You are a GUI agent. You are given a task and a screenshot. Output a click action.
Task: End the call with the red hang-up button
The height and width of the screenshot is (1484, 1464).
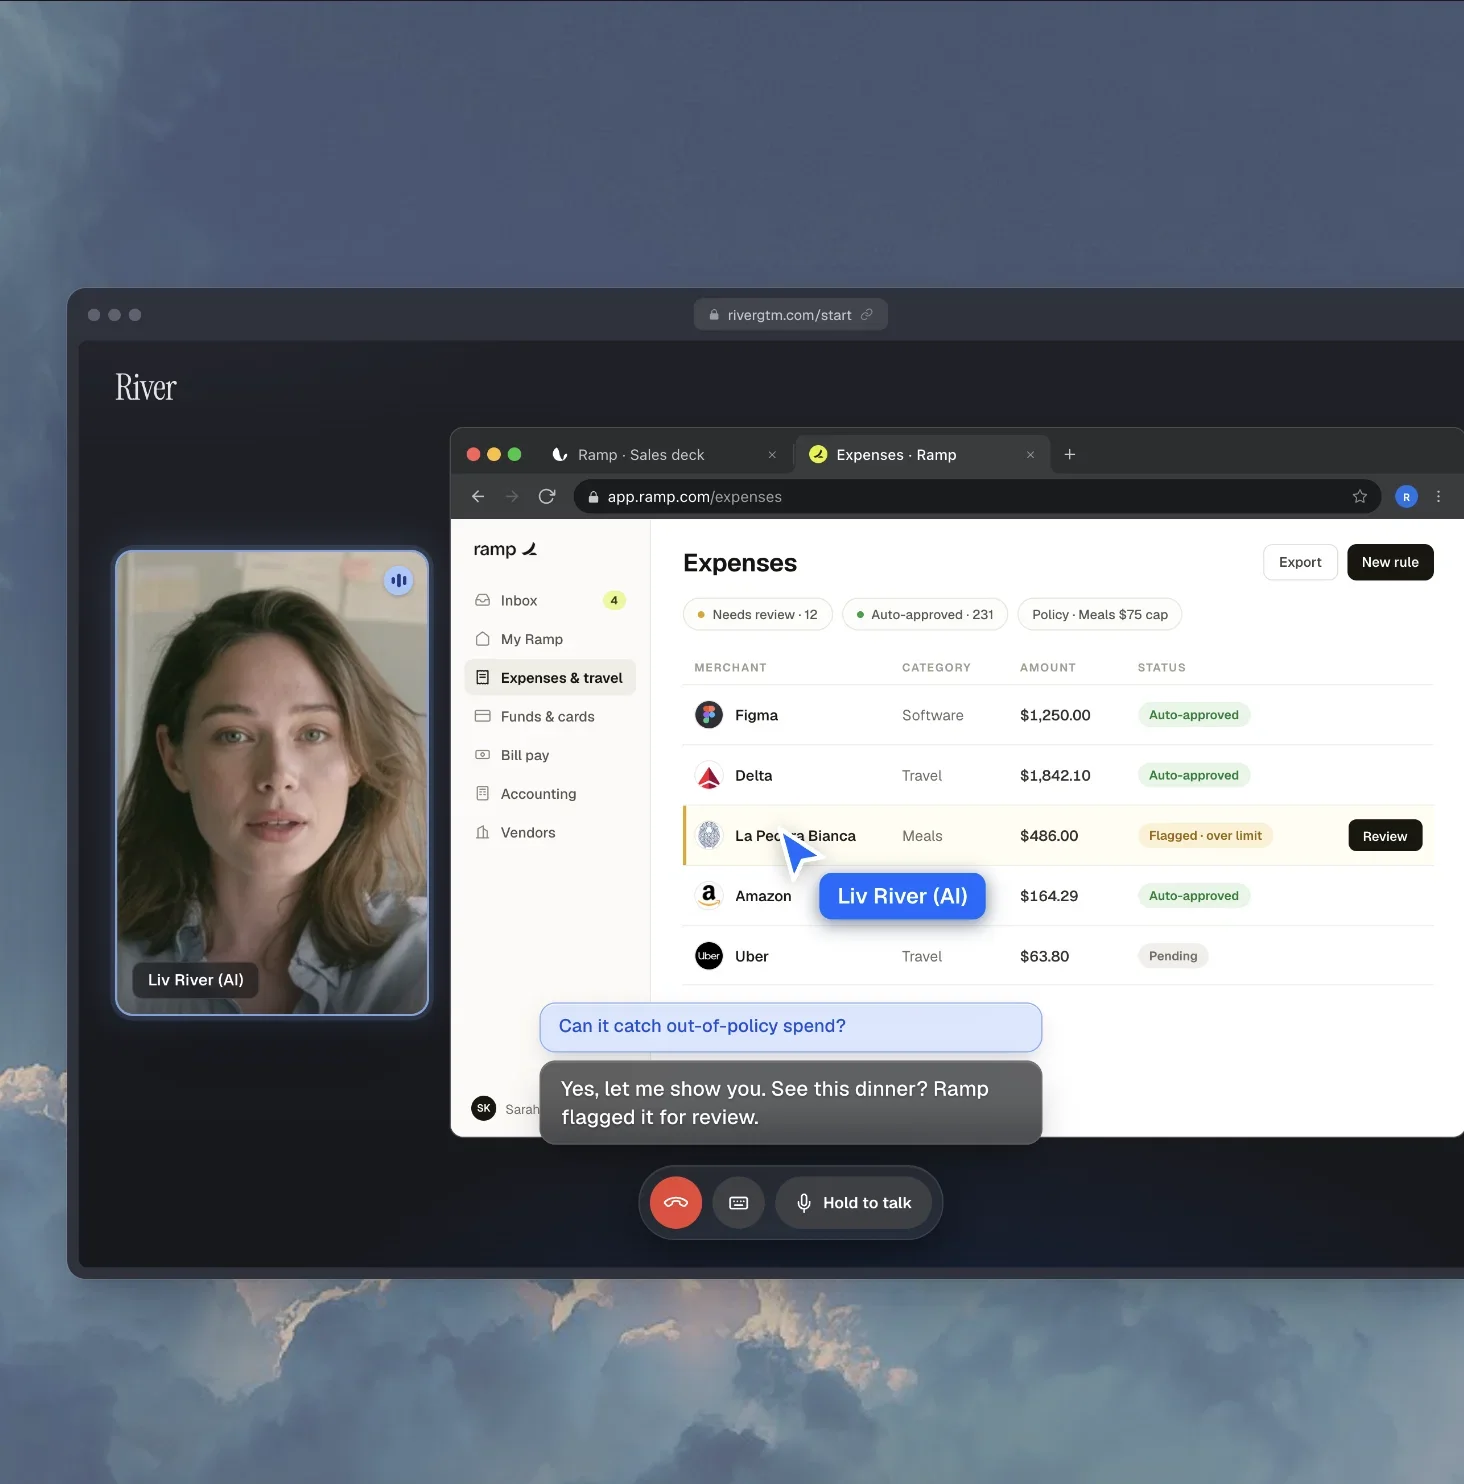[x=676, y=1203]
